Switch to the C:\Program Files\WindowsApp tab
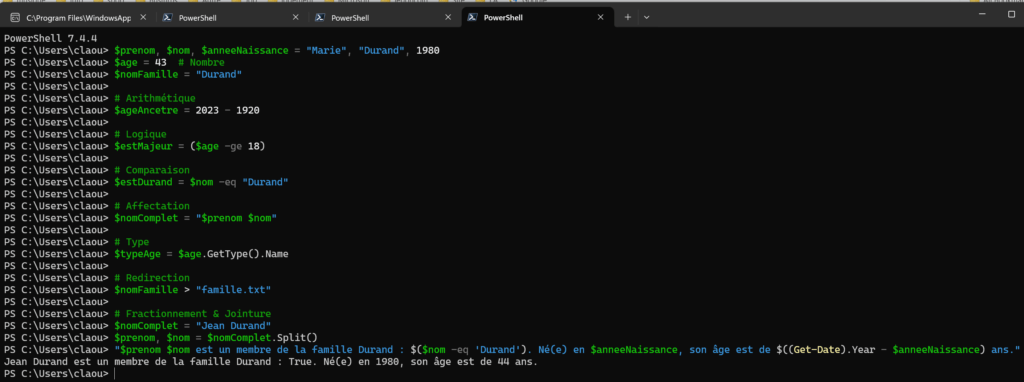The height and width of the screenshot is (382, 1024). (x=78, y=18)
